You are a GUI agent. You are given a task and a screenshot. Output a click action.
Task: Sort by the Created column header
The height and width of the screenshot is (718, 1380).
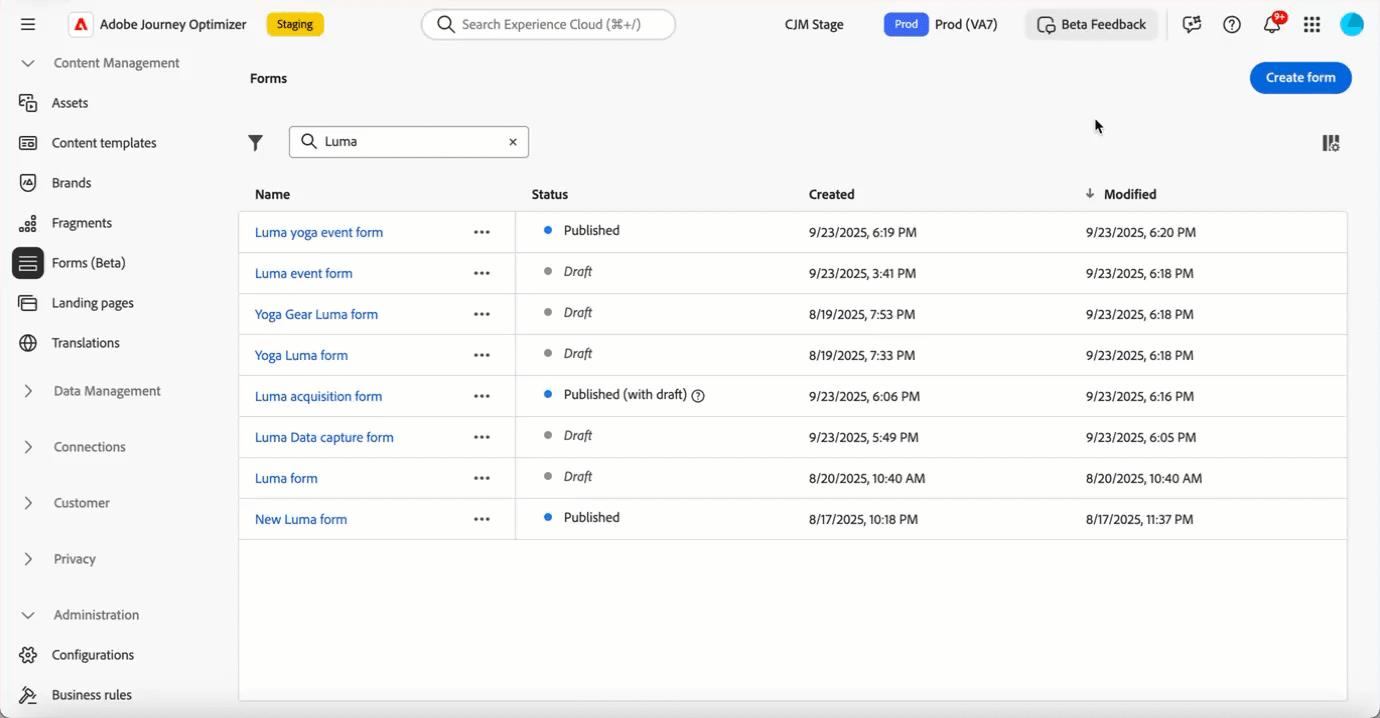[832, 194]
